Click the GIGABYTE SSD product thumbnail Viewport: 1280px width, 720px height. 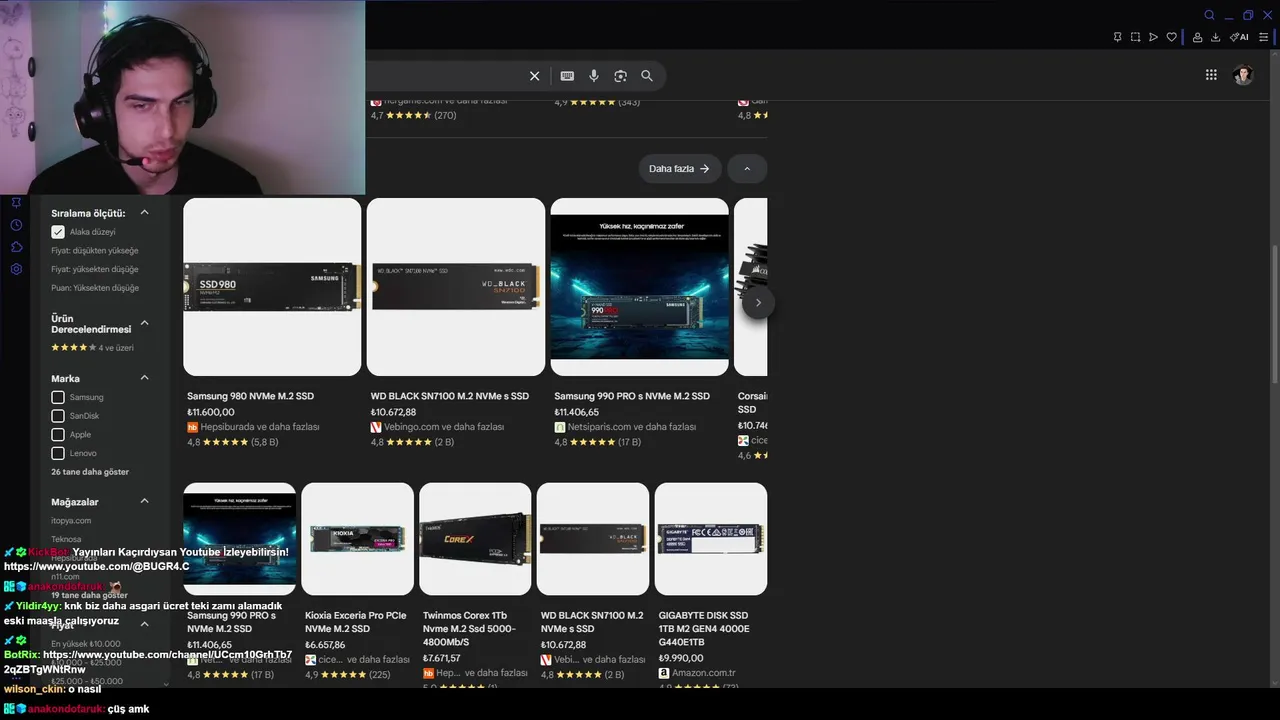tap(711, 539)
